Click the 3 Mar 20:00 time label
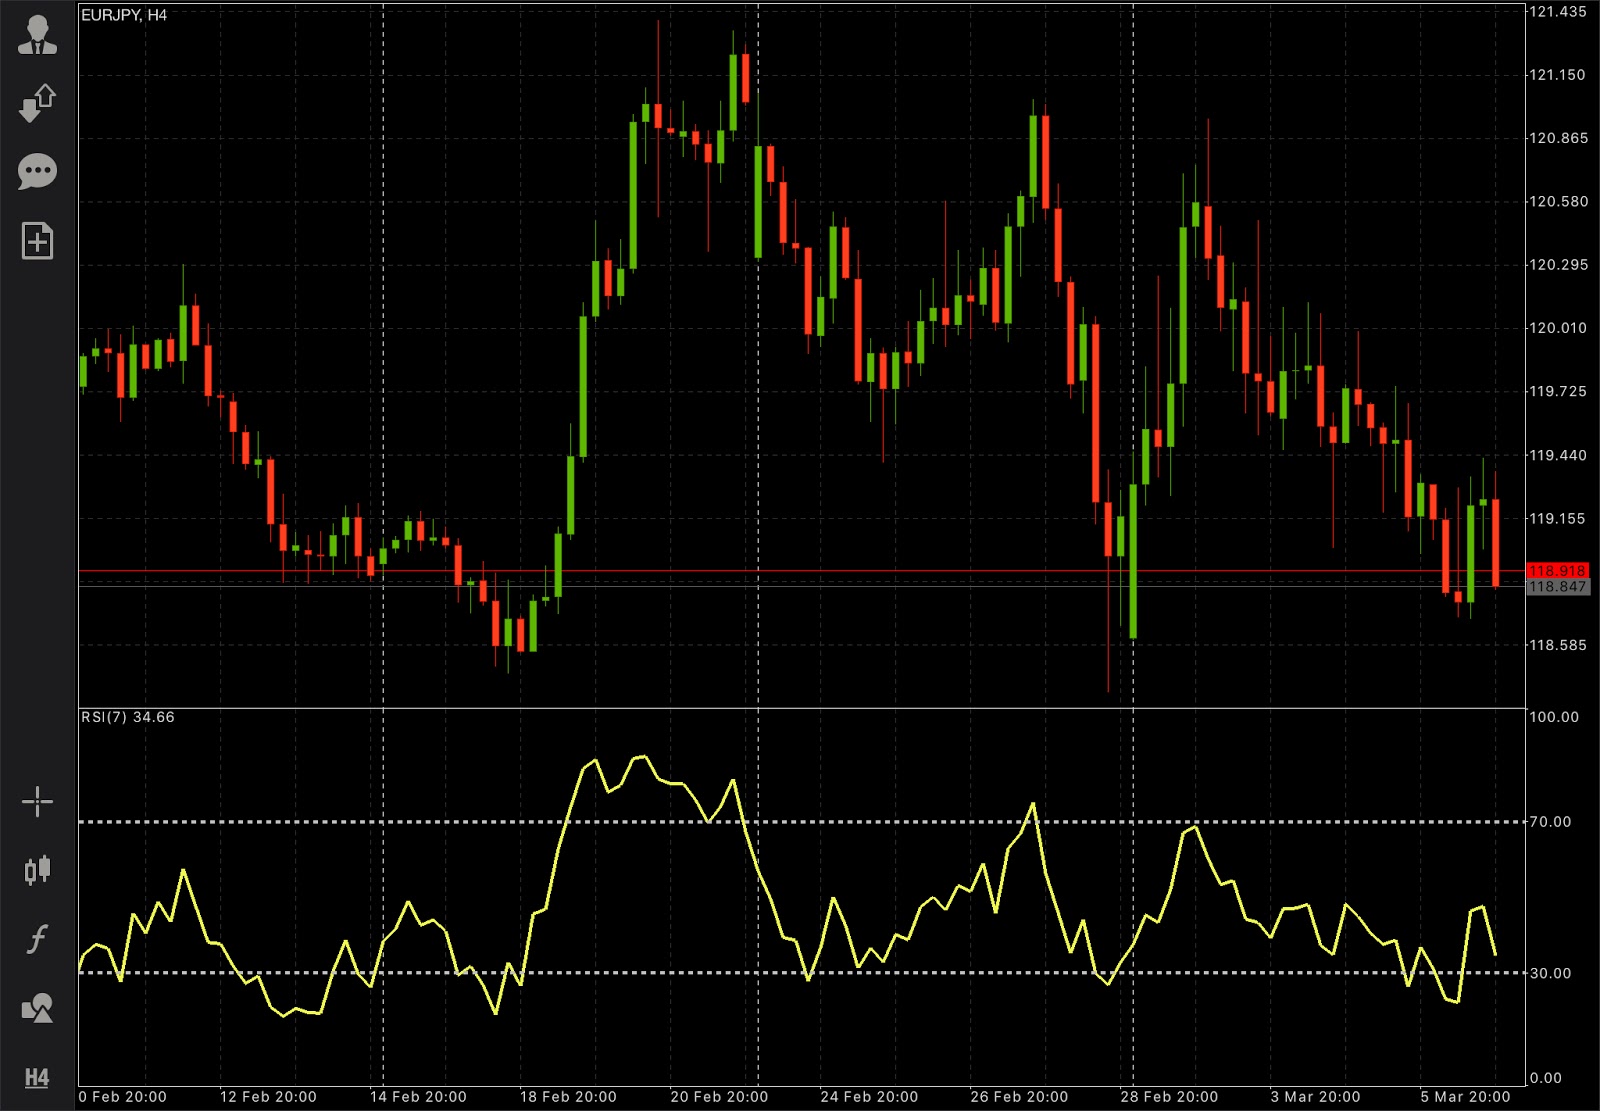This screenshot has height=1111, width=1600. (1315, 1097)
